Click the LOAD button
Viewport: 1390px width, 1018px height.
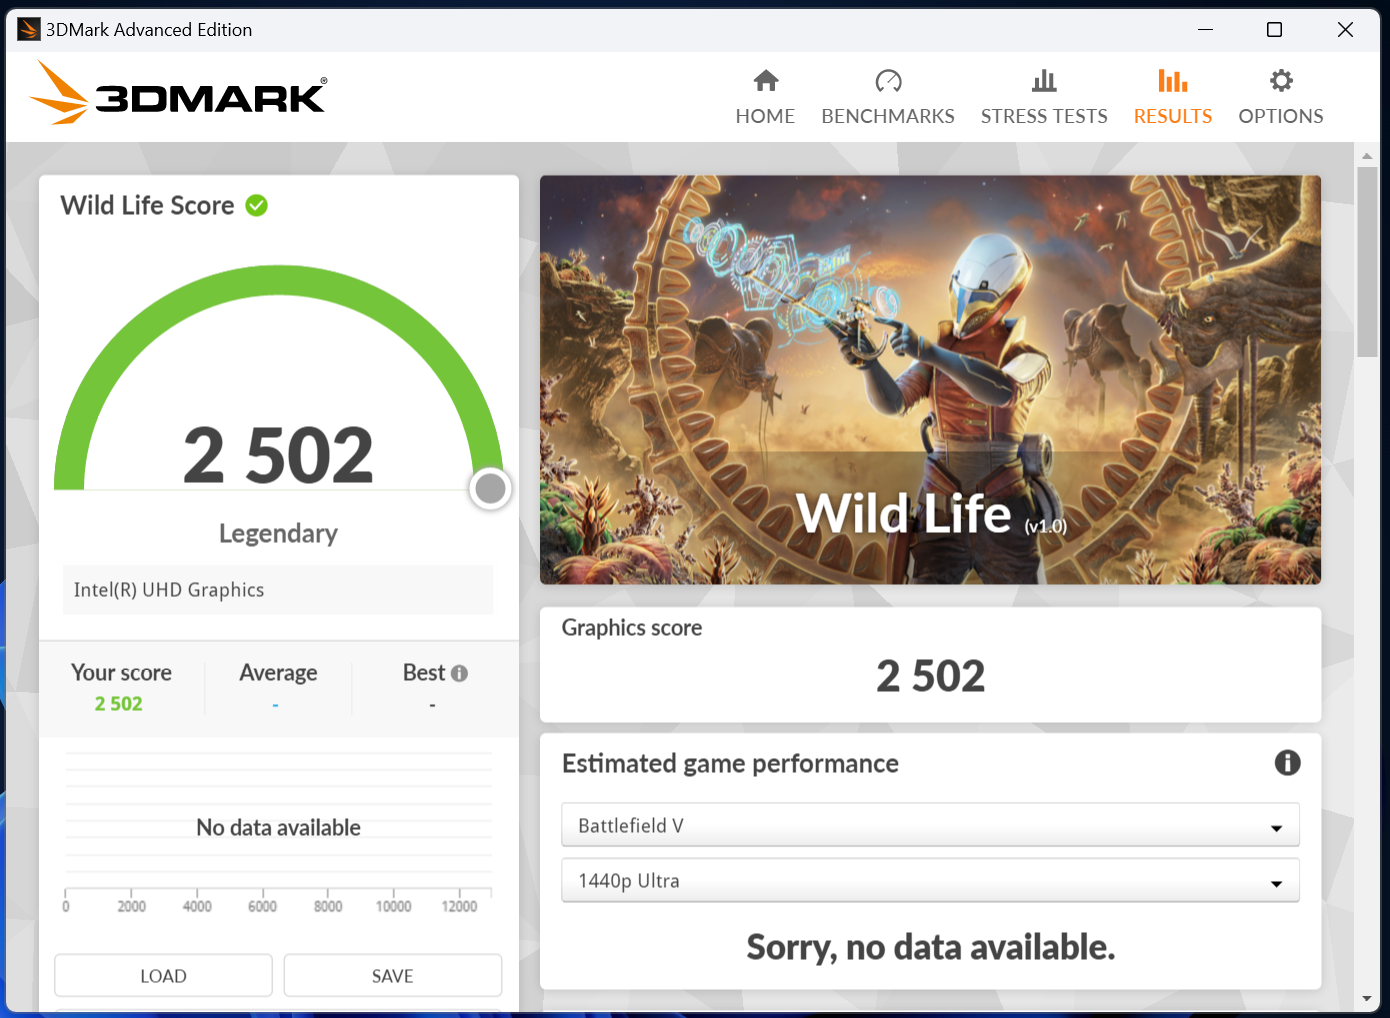click(163, 975)
